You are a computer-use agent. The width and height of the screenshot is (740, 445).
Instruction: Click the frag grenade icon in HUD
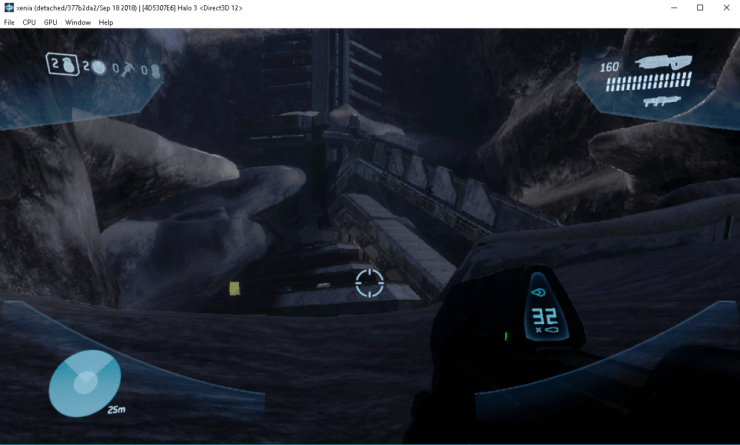70,66
